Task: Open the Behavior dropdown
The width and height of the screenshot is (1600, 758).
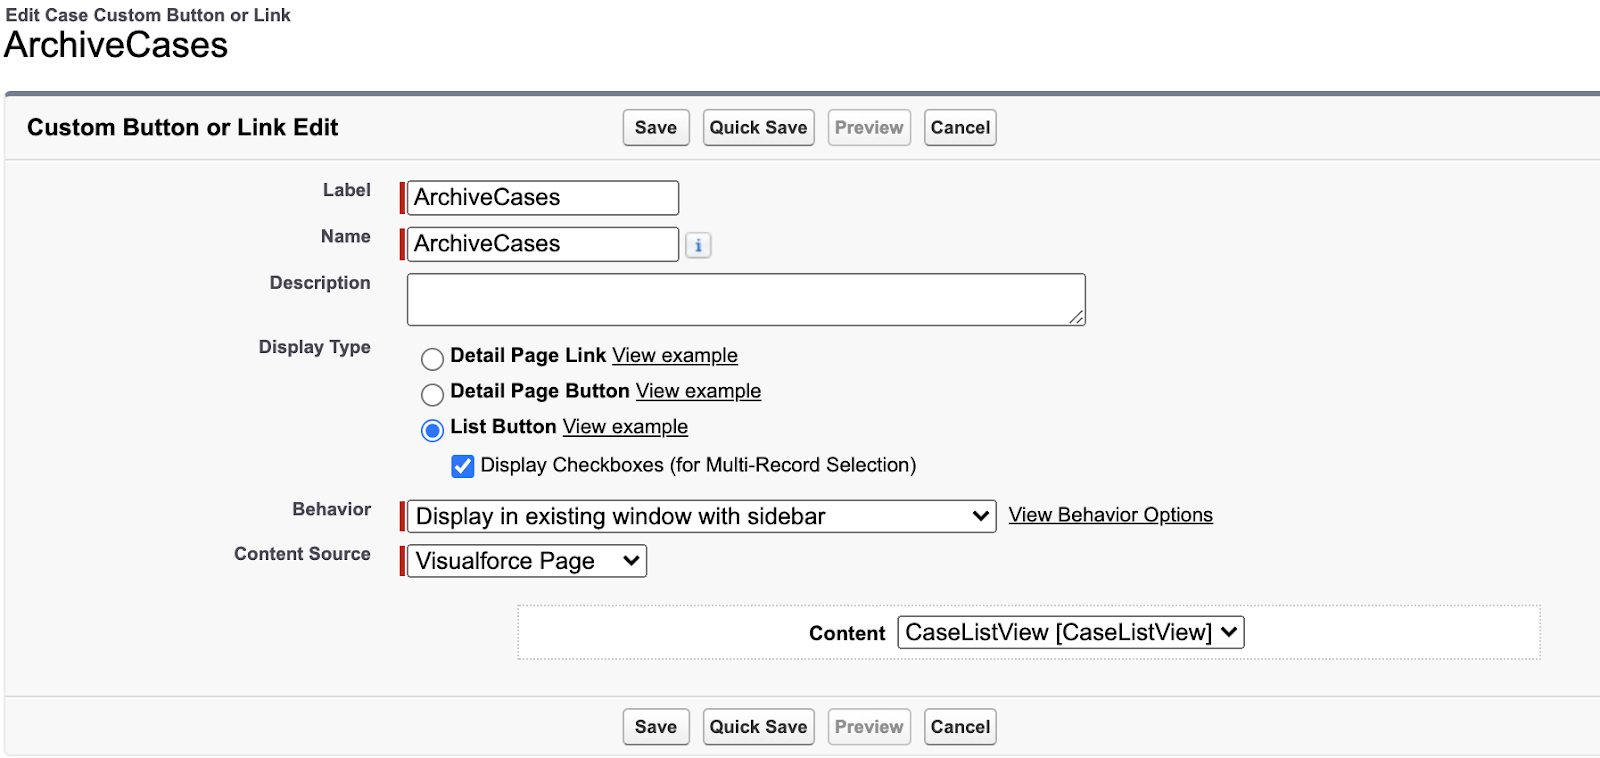Action: click(702, 516)
